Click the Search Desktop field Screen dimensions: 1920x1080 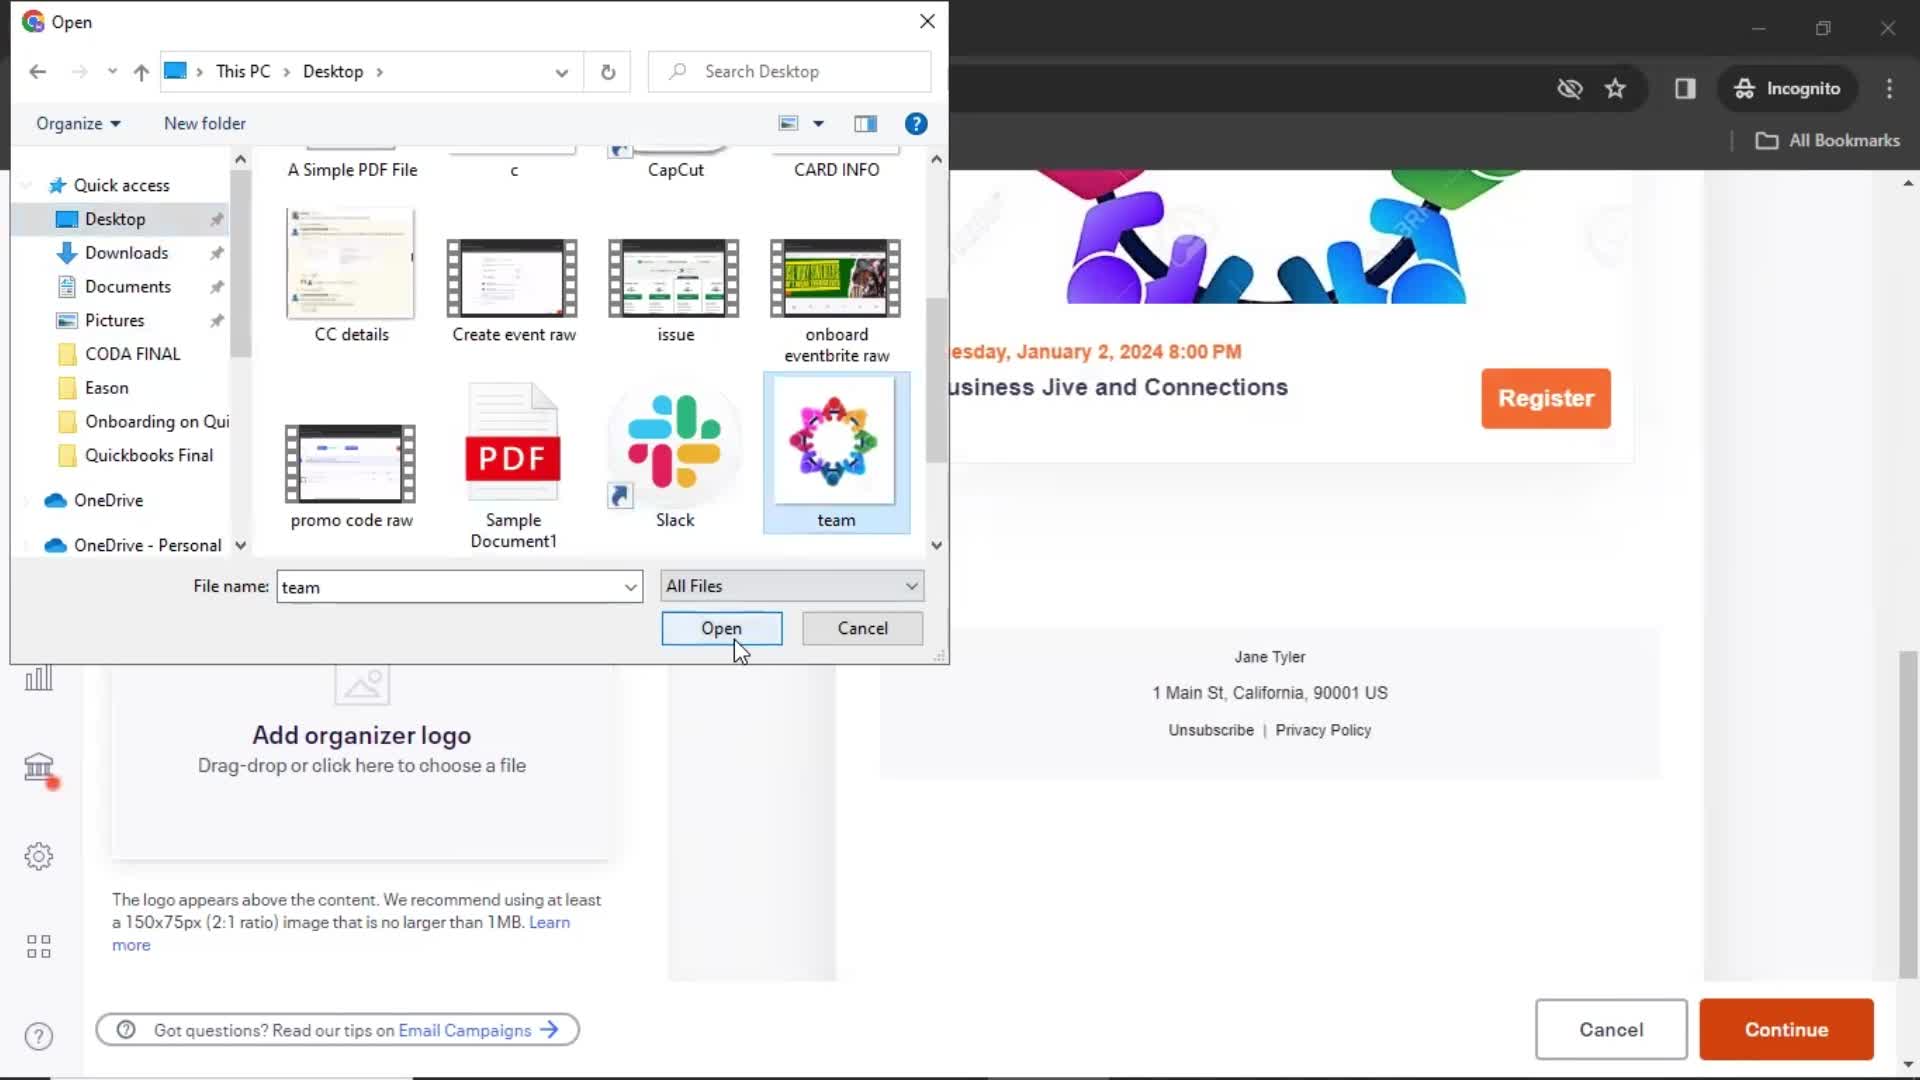tap(790, 72)
